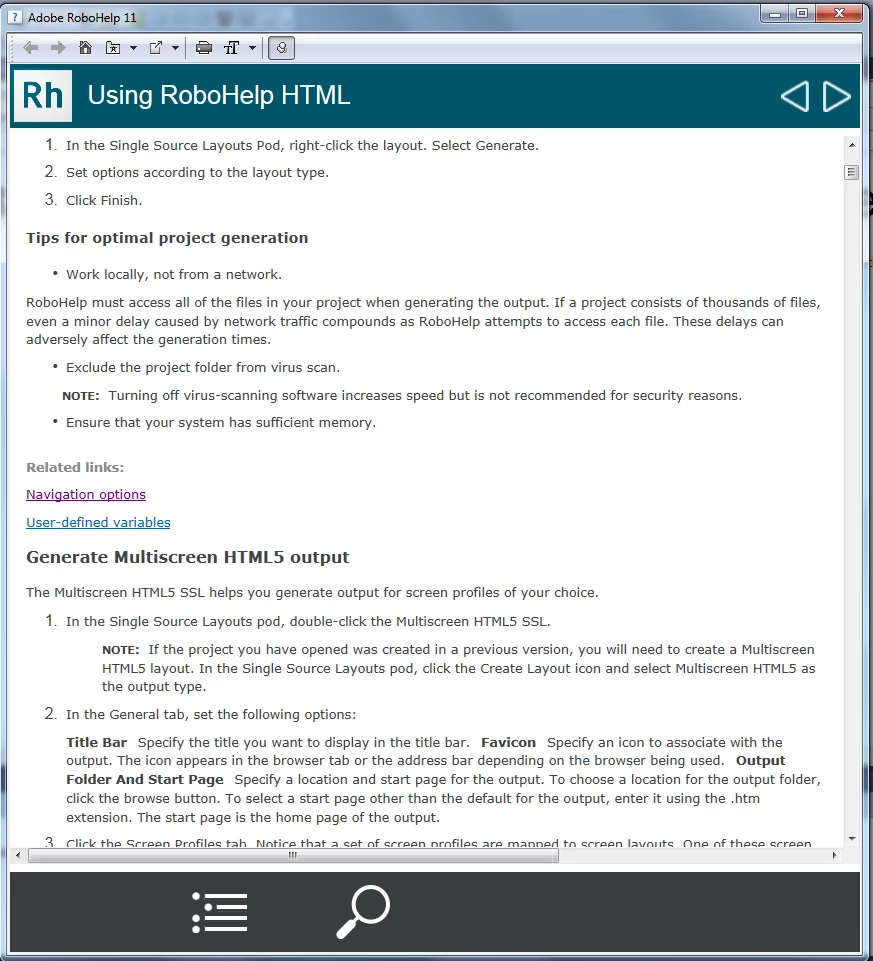Click the Back arrow in the toolbar
This screenshot has height=961, width=873.
coord(30,48)
